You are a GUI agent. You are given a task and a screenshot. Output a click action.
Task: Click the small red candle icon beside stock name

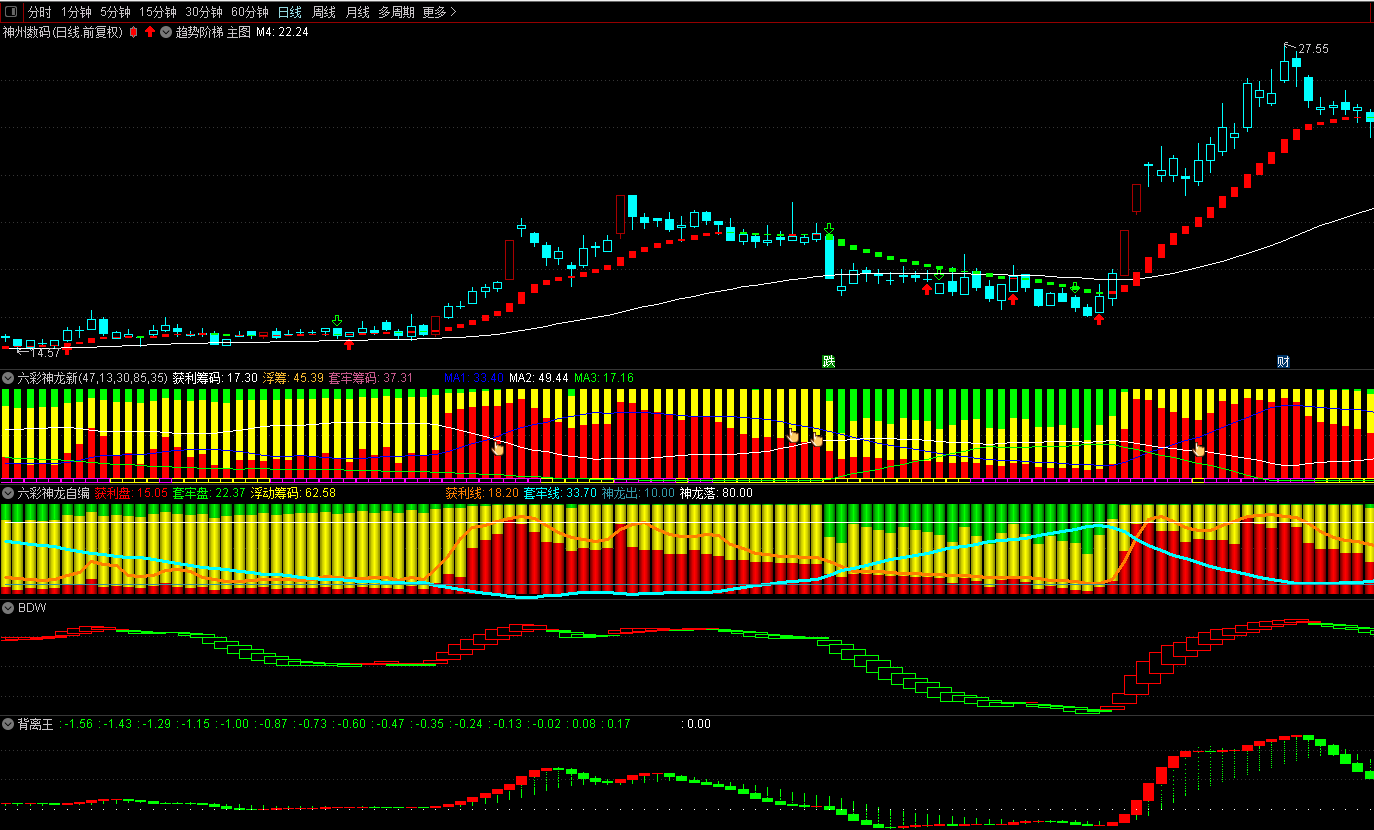[x=133, y=32]
